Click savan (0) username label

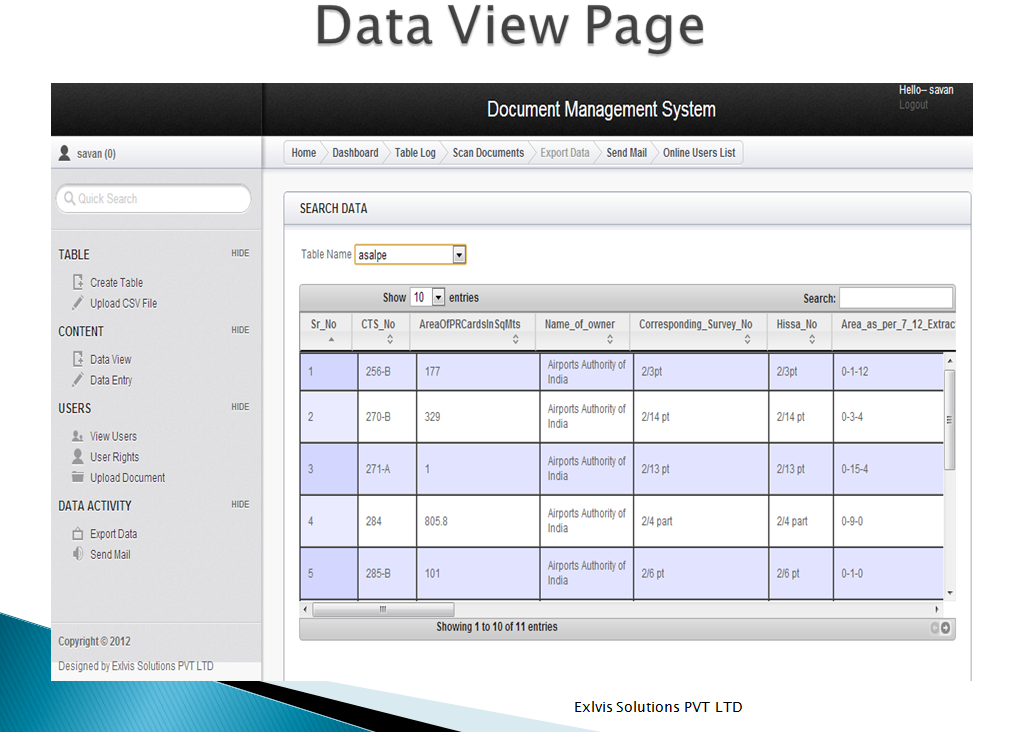pyautogui.click(x=96, y=153)
